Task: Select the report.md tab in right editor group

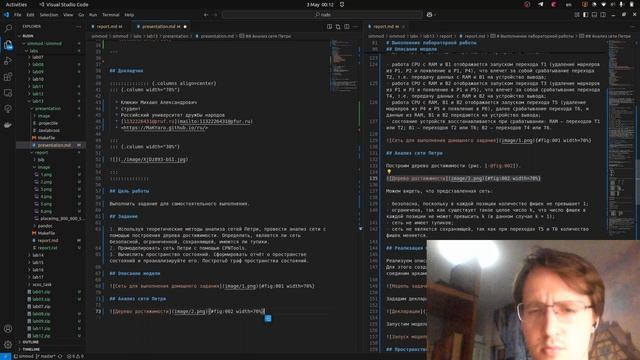Action: [386, 27]
